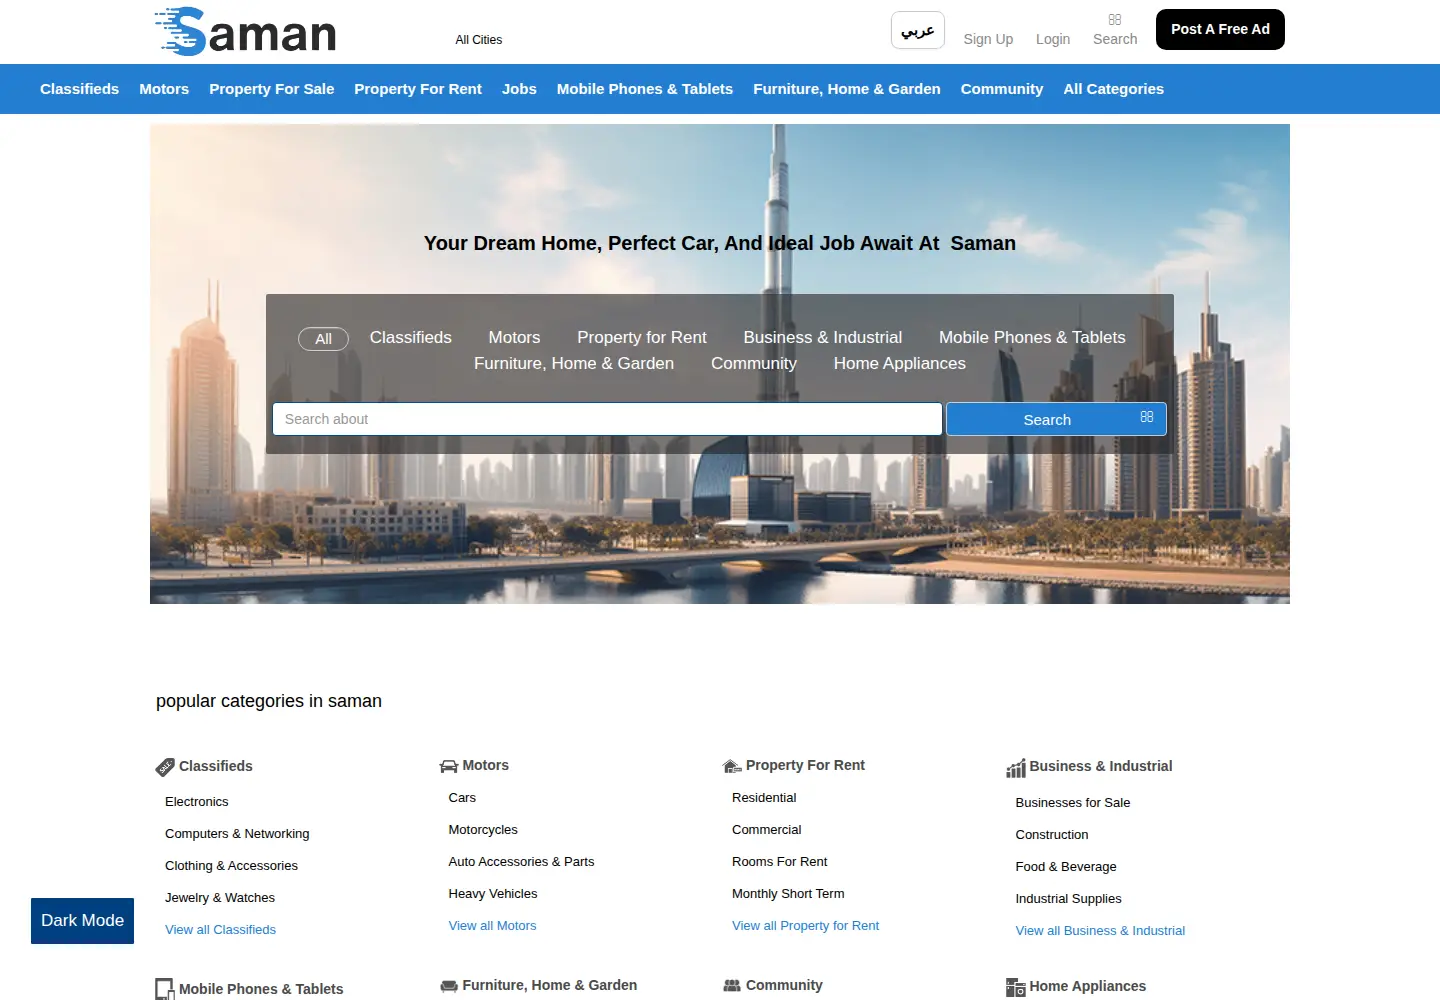This screenshot has height=1000, width=1440.
Task: Click the grid icon inside blue Search button
Action: click(x=1147, y=417)
